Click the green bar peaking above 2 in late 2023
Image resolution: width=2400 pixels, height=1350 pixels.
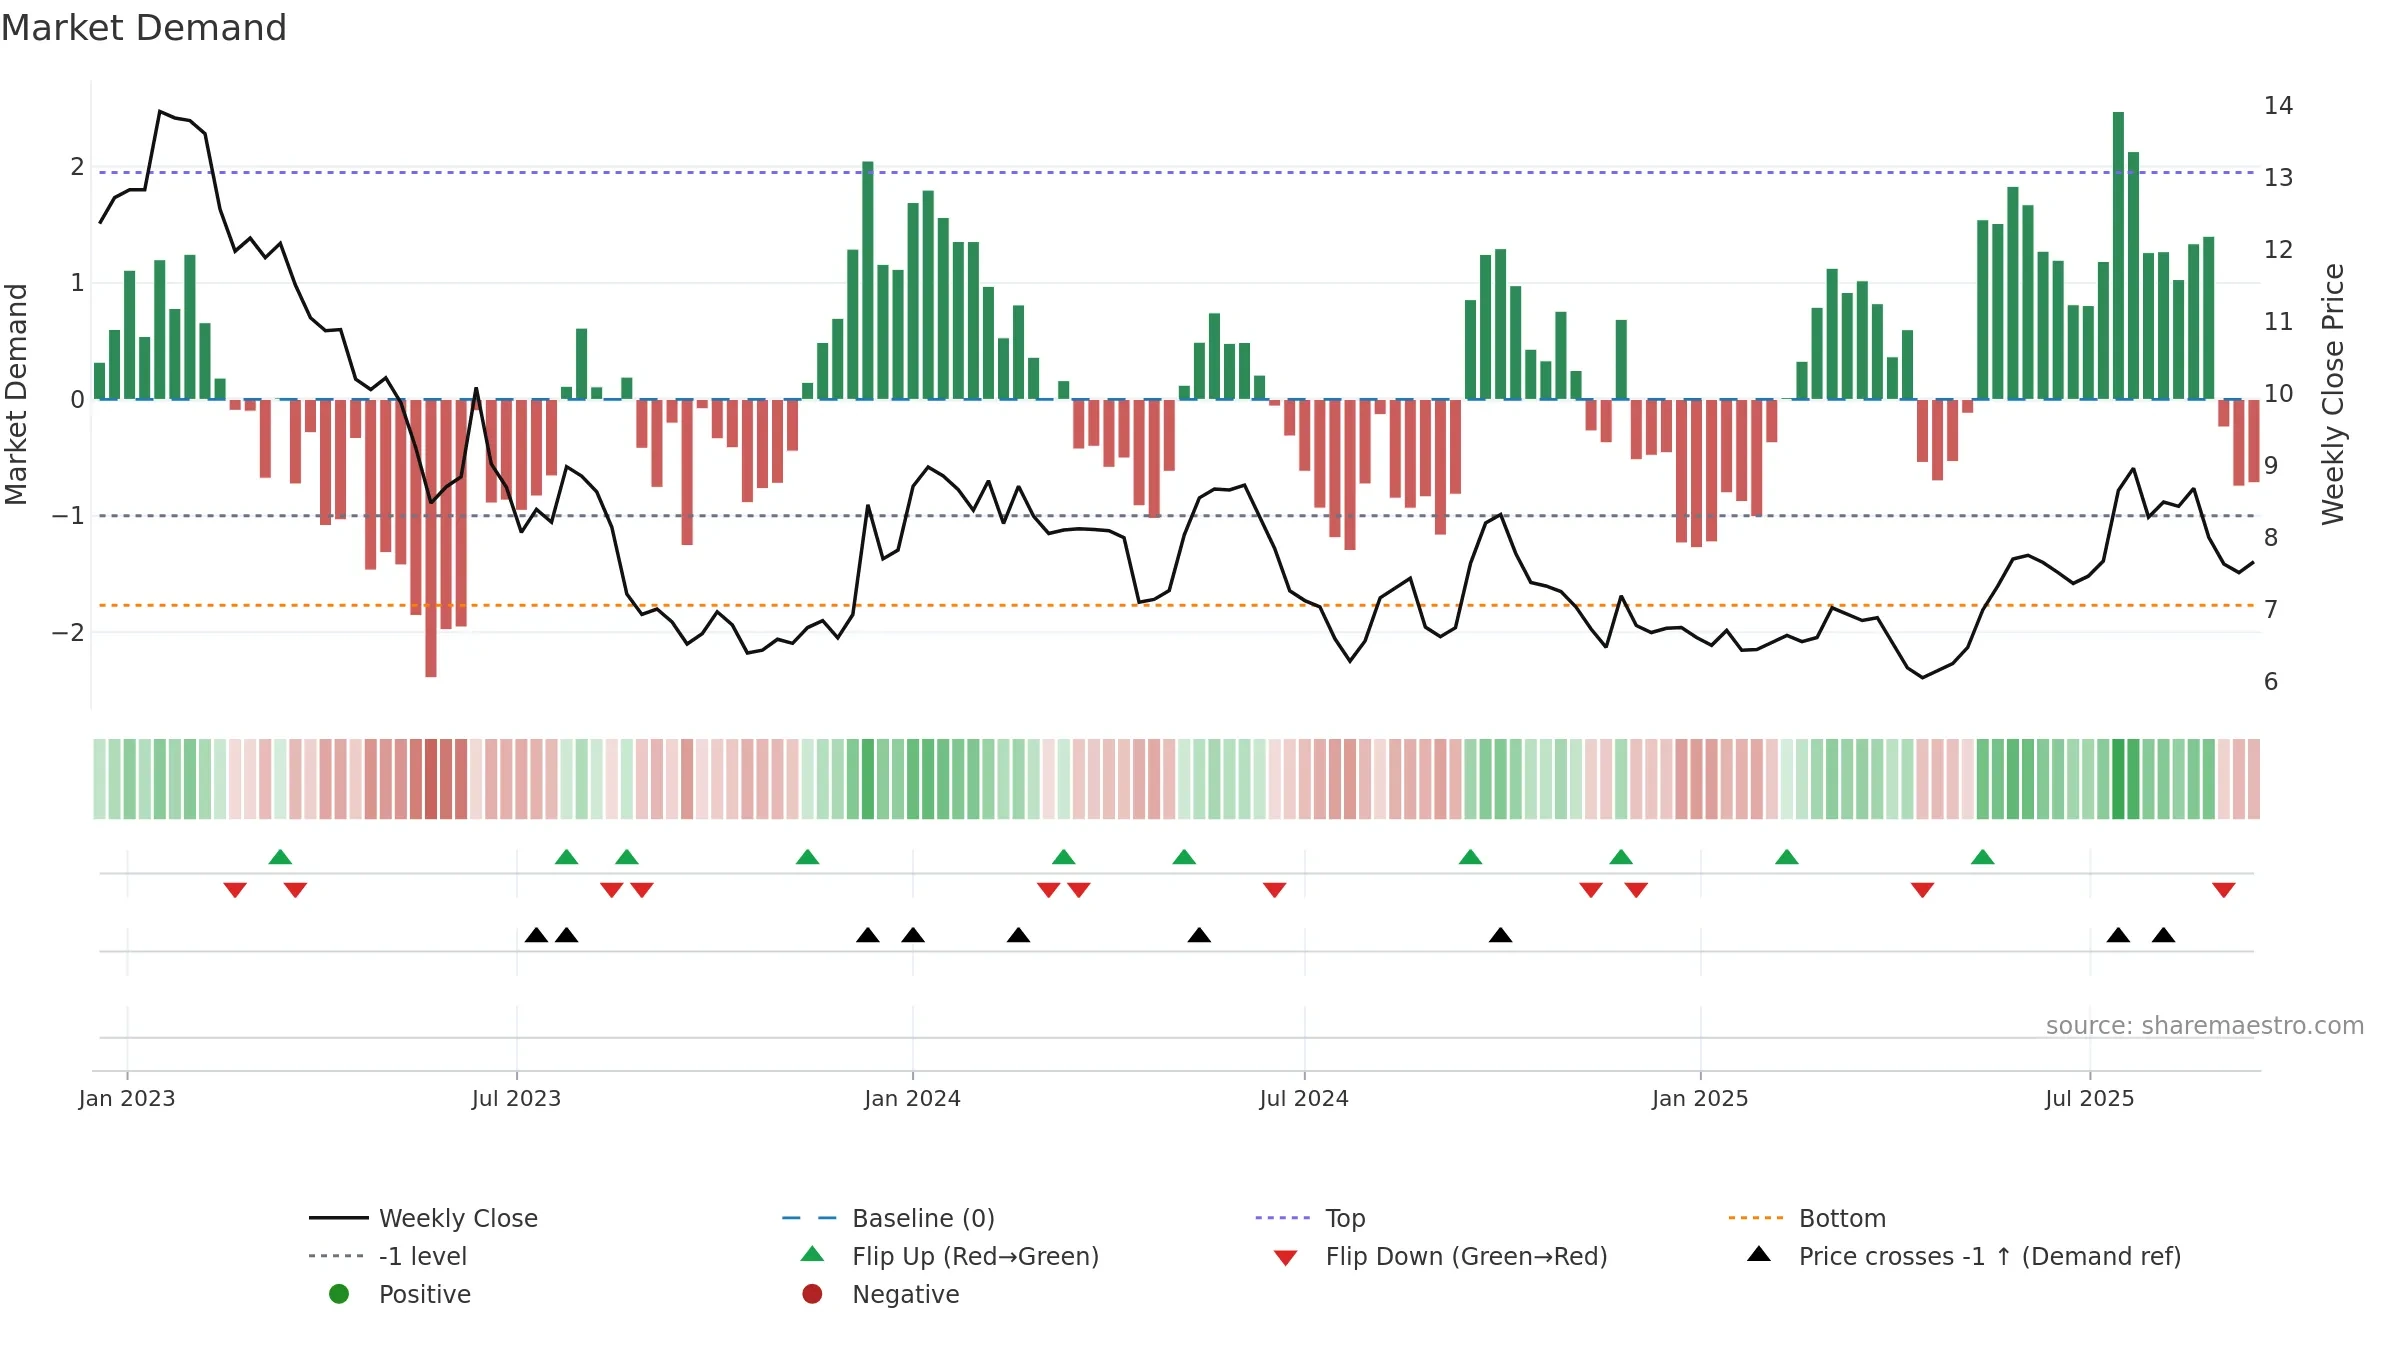868,280
